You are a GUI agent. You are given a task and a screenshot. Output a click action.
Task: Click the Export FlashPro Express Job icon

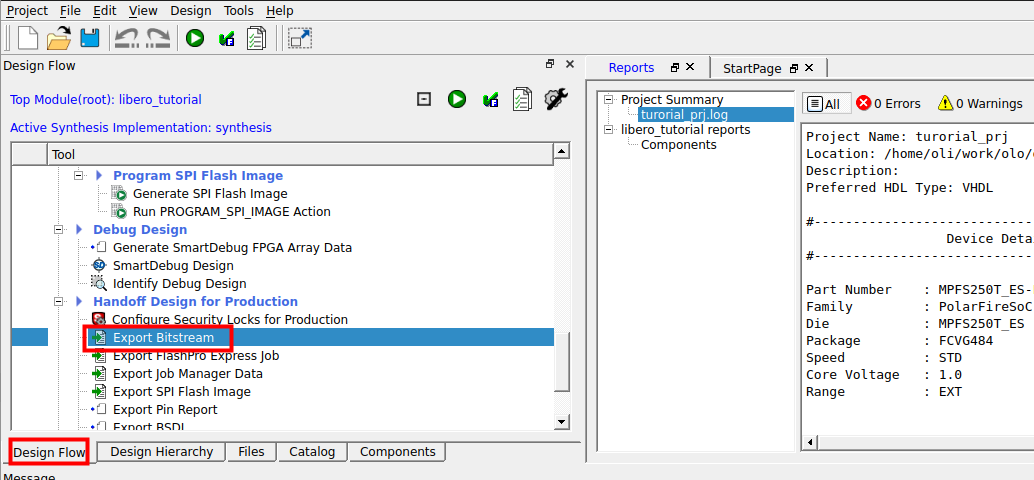point(99,356)
